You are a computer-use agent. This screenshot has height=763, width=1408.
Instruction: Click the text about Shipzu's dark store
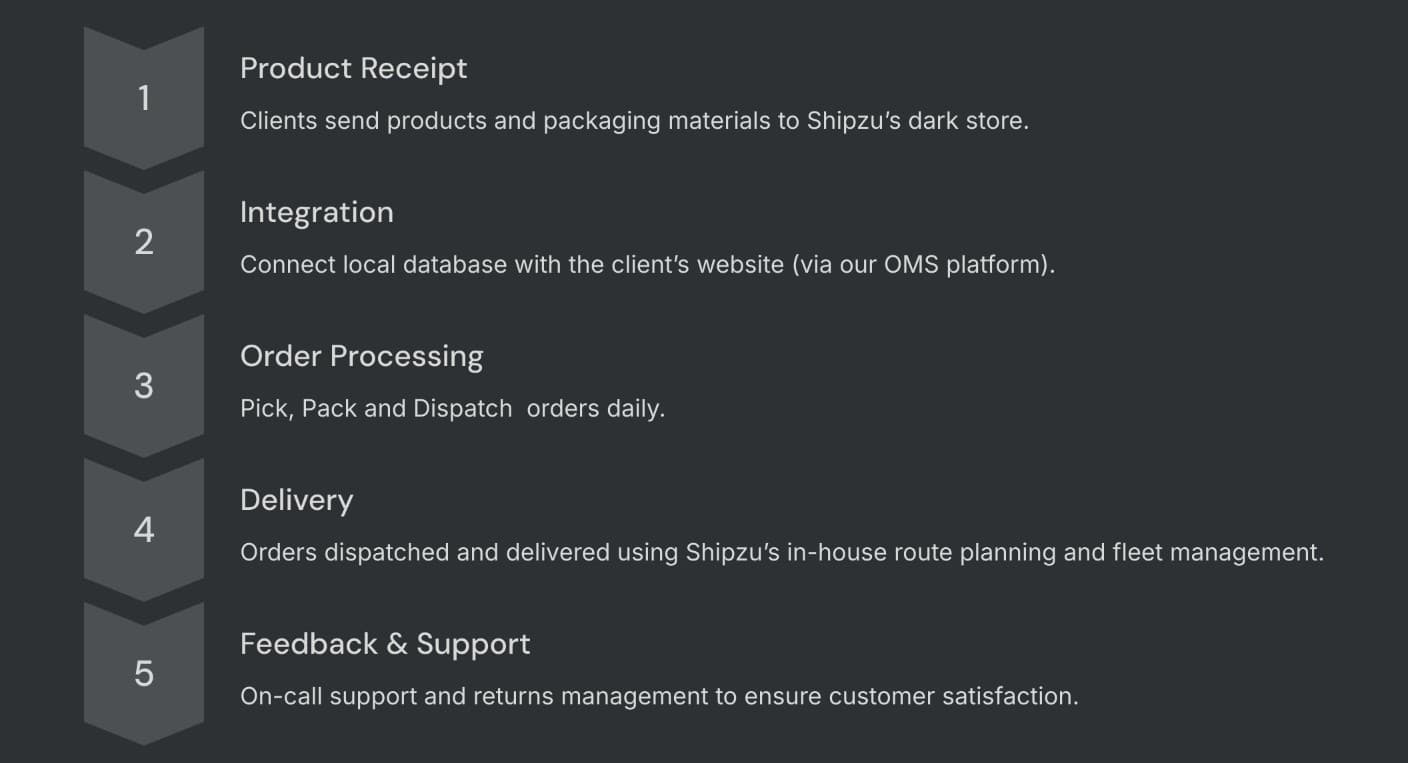(x=634, y=121)
